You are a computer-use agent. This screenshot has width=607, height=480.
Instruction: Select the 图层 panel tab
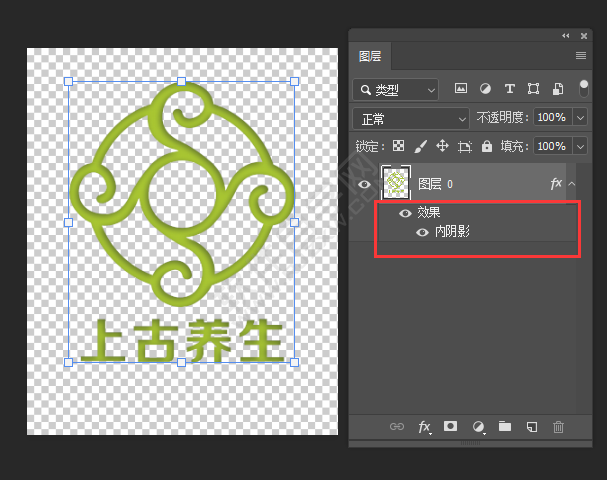coord(371,56)
